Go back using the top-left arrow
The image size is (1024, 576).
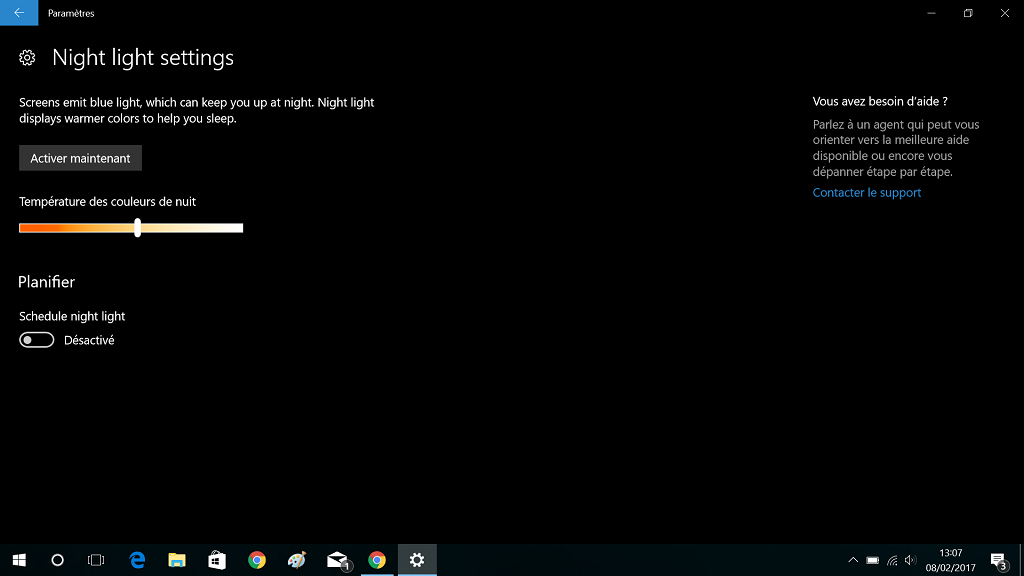click(x=19, y=13)
